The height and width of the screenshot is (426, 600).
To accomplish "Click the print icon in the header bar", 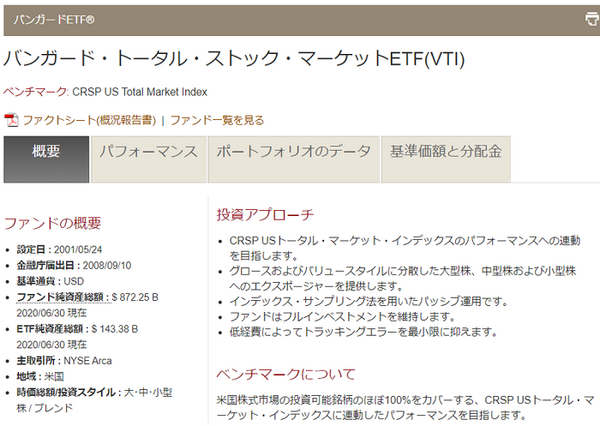I will pos(592,19).
